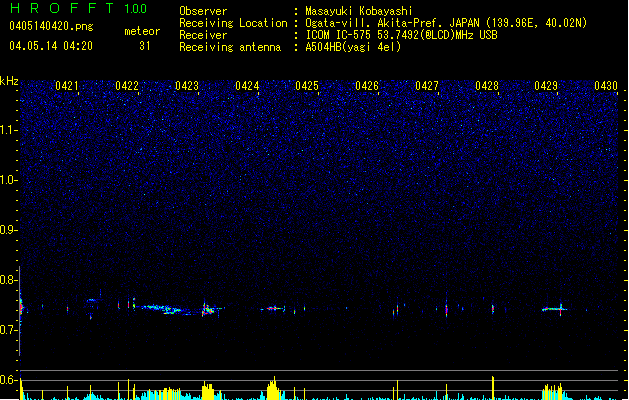Click the meteor echo just after 0429
Viewport: 629px width, 400px height.
click(554, 309)
